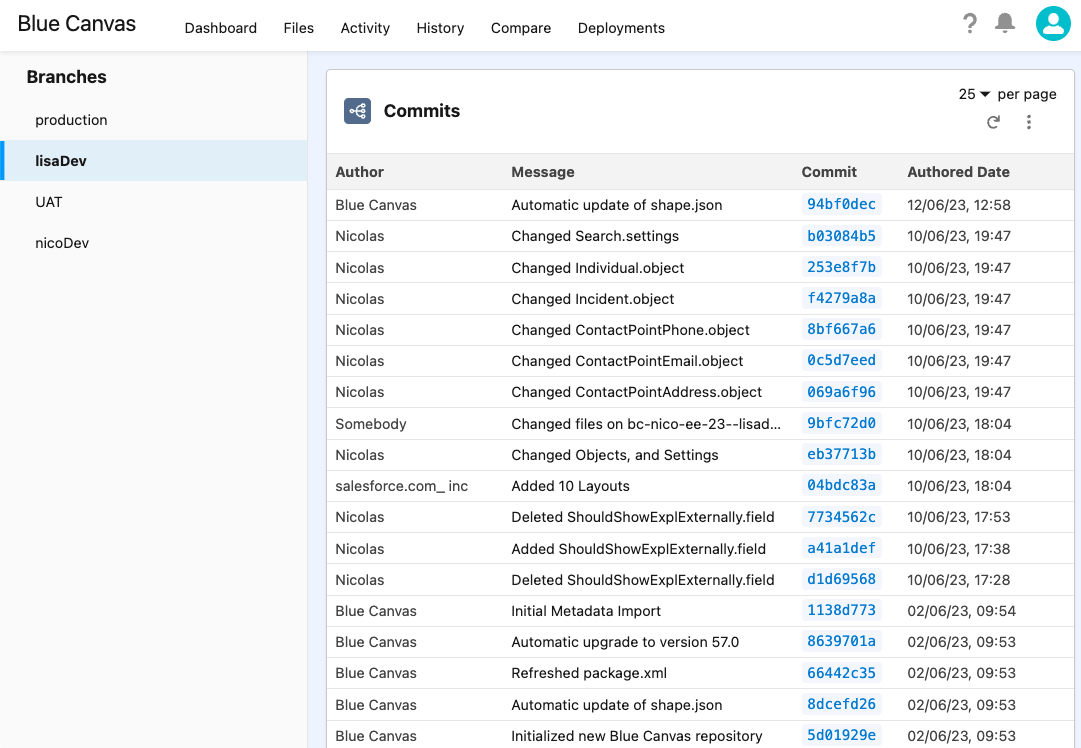This screenshot has width=1081, height=748.
Task: Open the History tab
Action: pos(440,28)
